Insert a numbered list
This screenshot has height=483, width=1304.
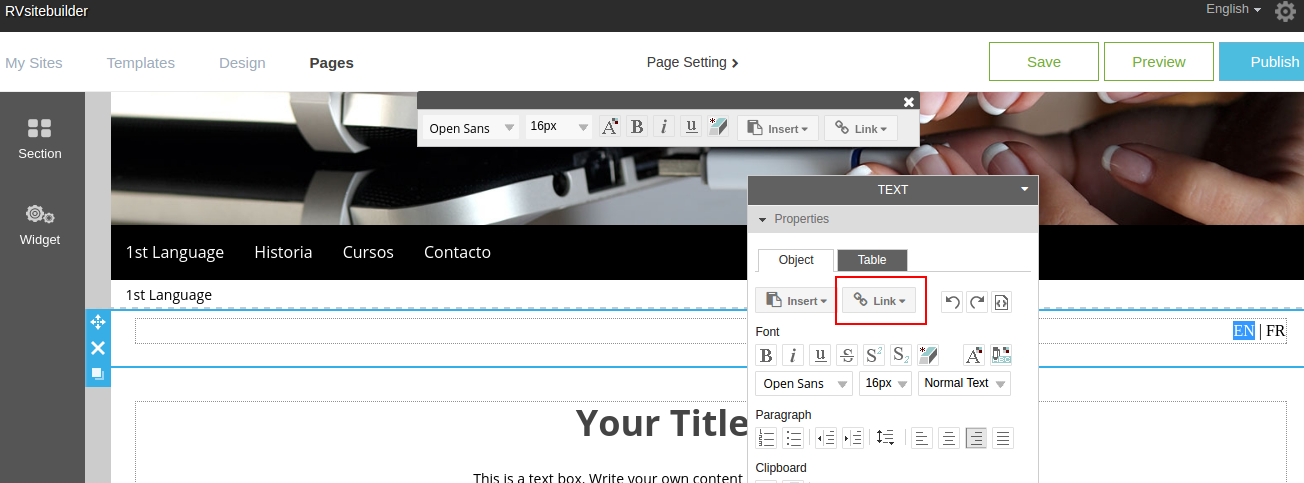pyautogui.click(x=767, y=437)
